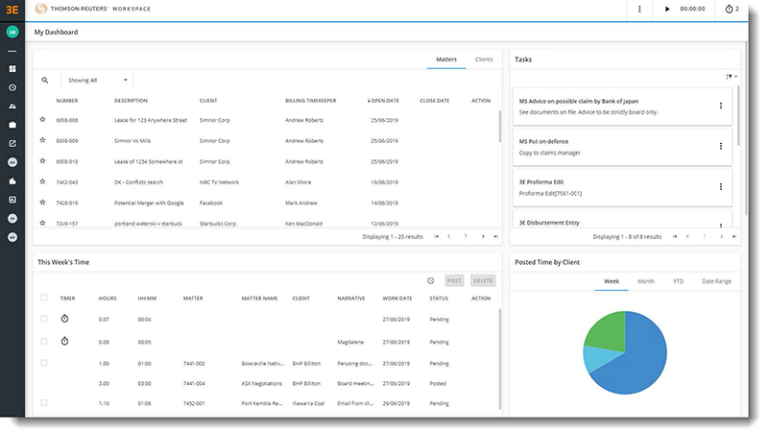The height and width of the screenshot is (432, 768).
Task: Select the checkbox for matter 7441-002 row
Action: [x=43, y=363]
